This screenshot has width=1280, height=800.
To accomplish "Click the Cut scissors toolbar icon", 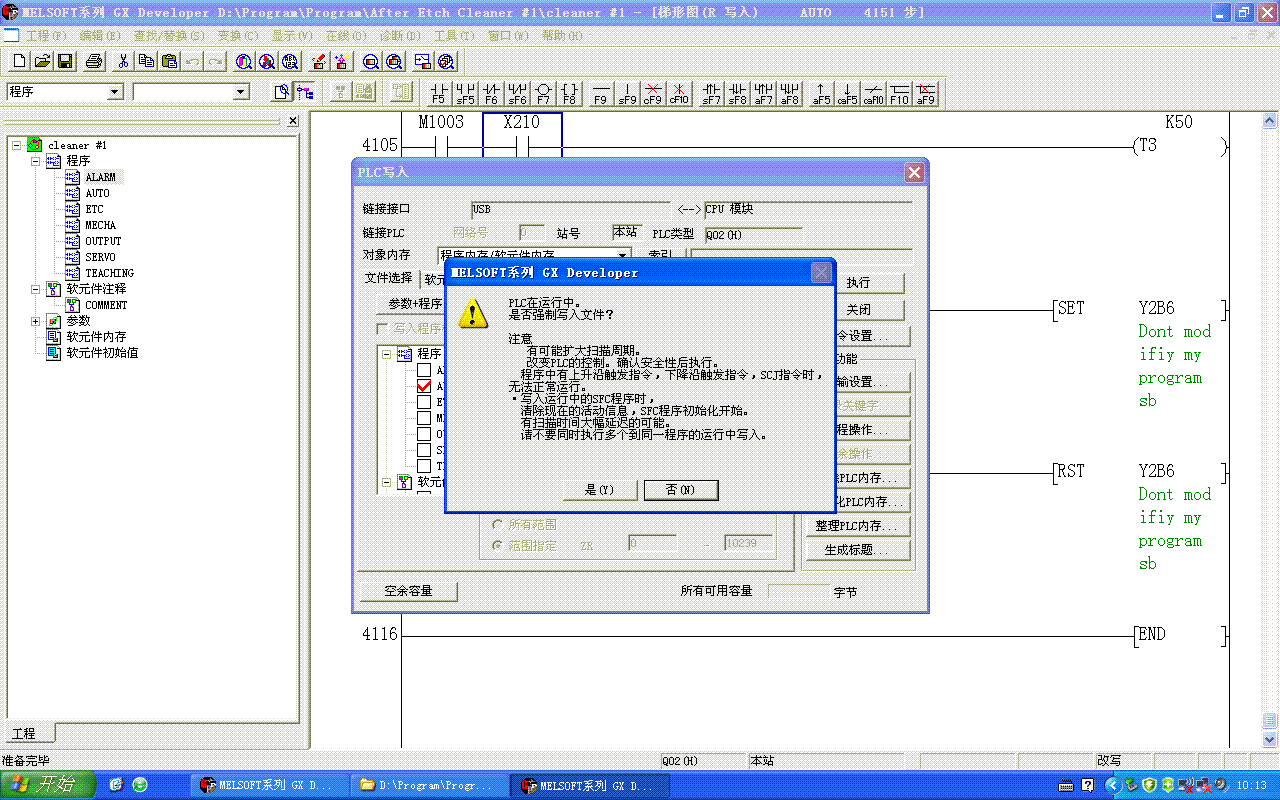I will tap(123, 61).
